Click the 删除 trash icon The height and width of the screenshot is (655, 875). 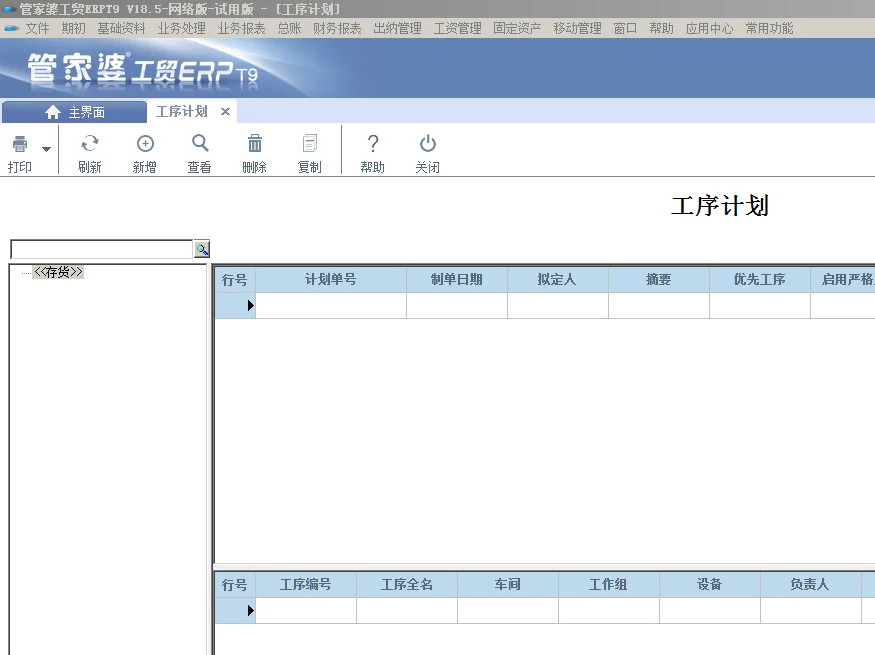[x=254, y=143]
